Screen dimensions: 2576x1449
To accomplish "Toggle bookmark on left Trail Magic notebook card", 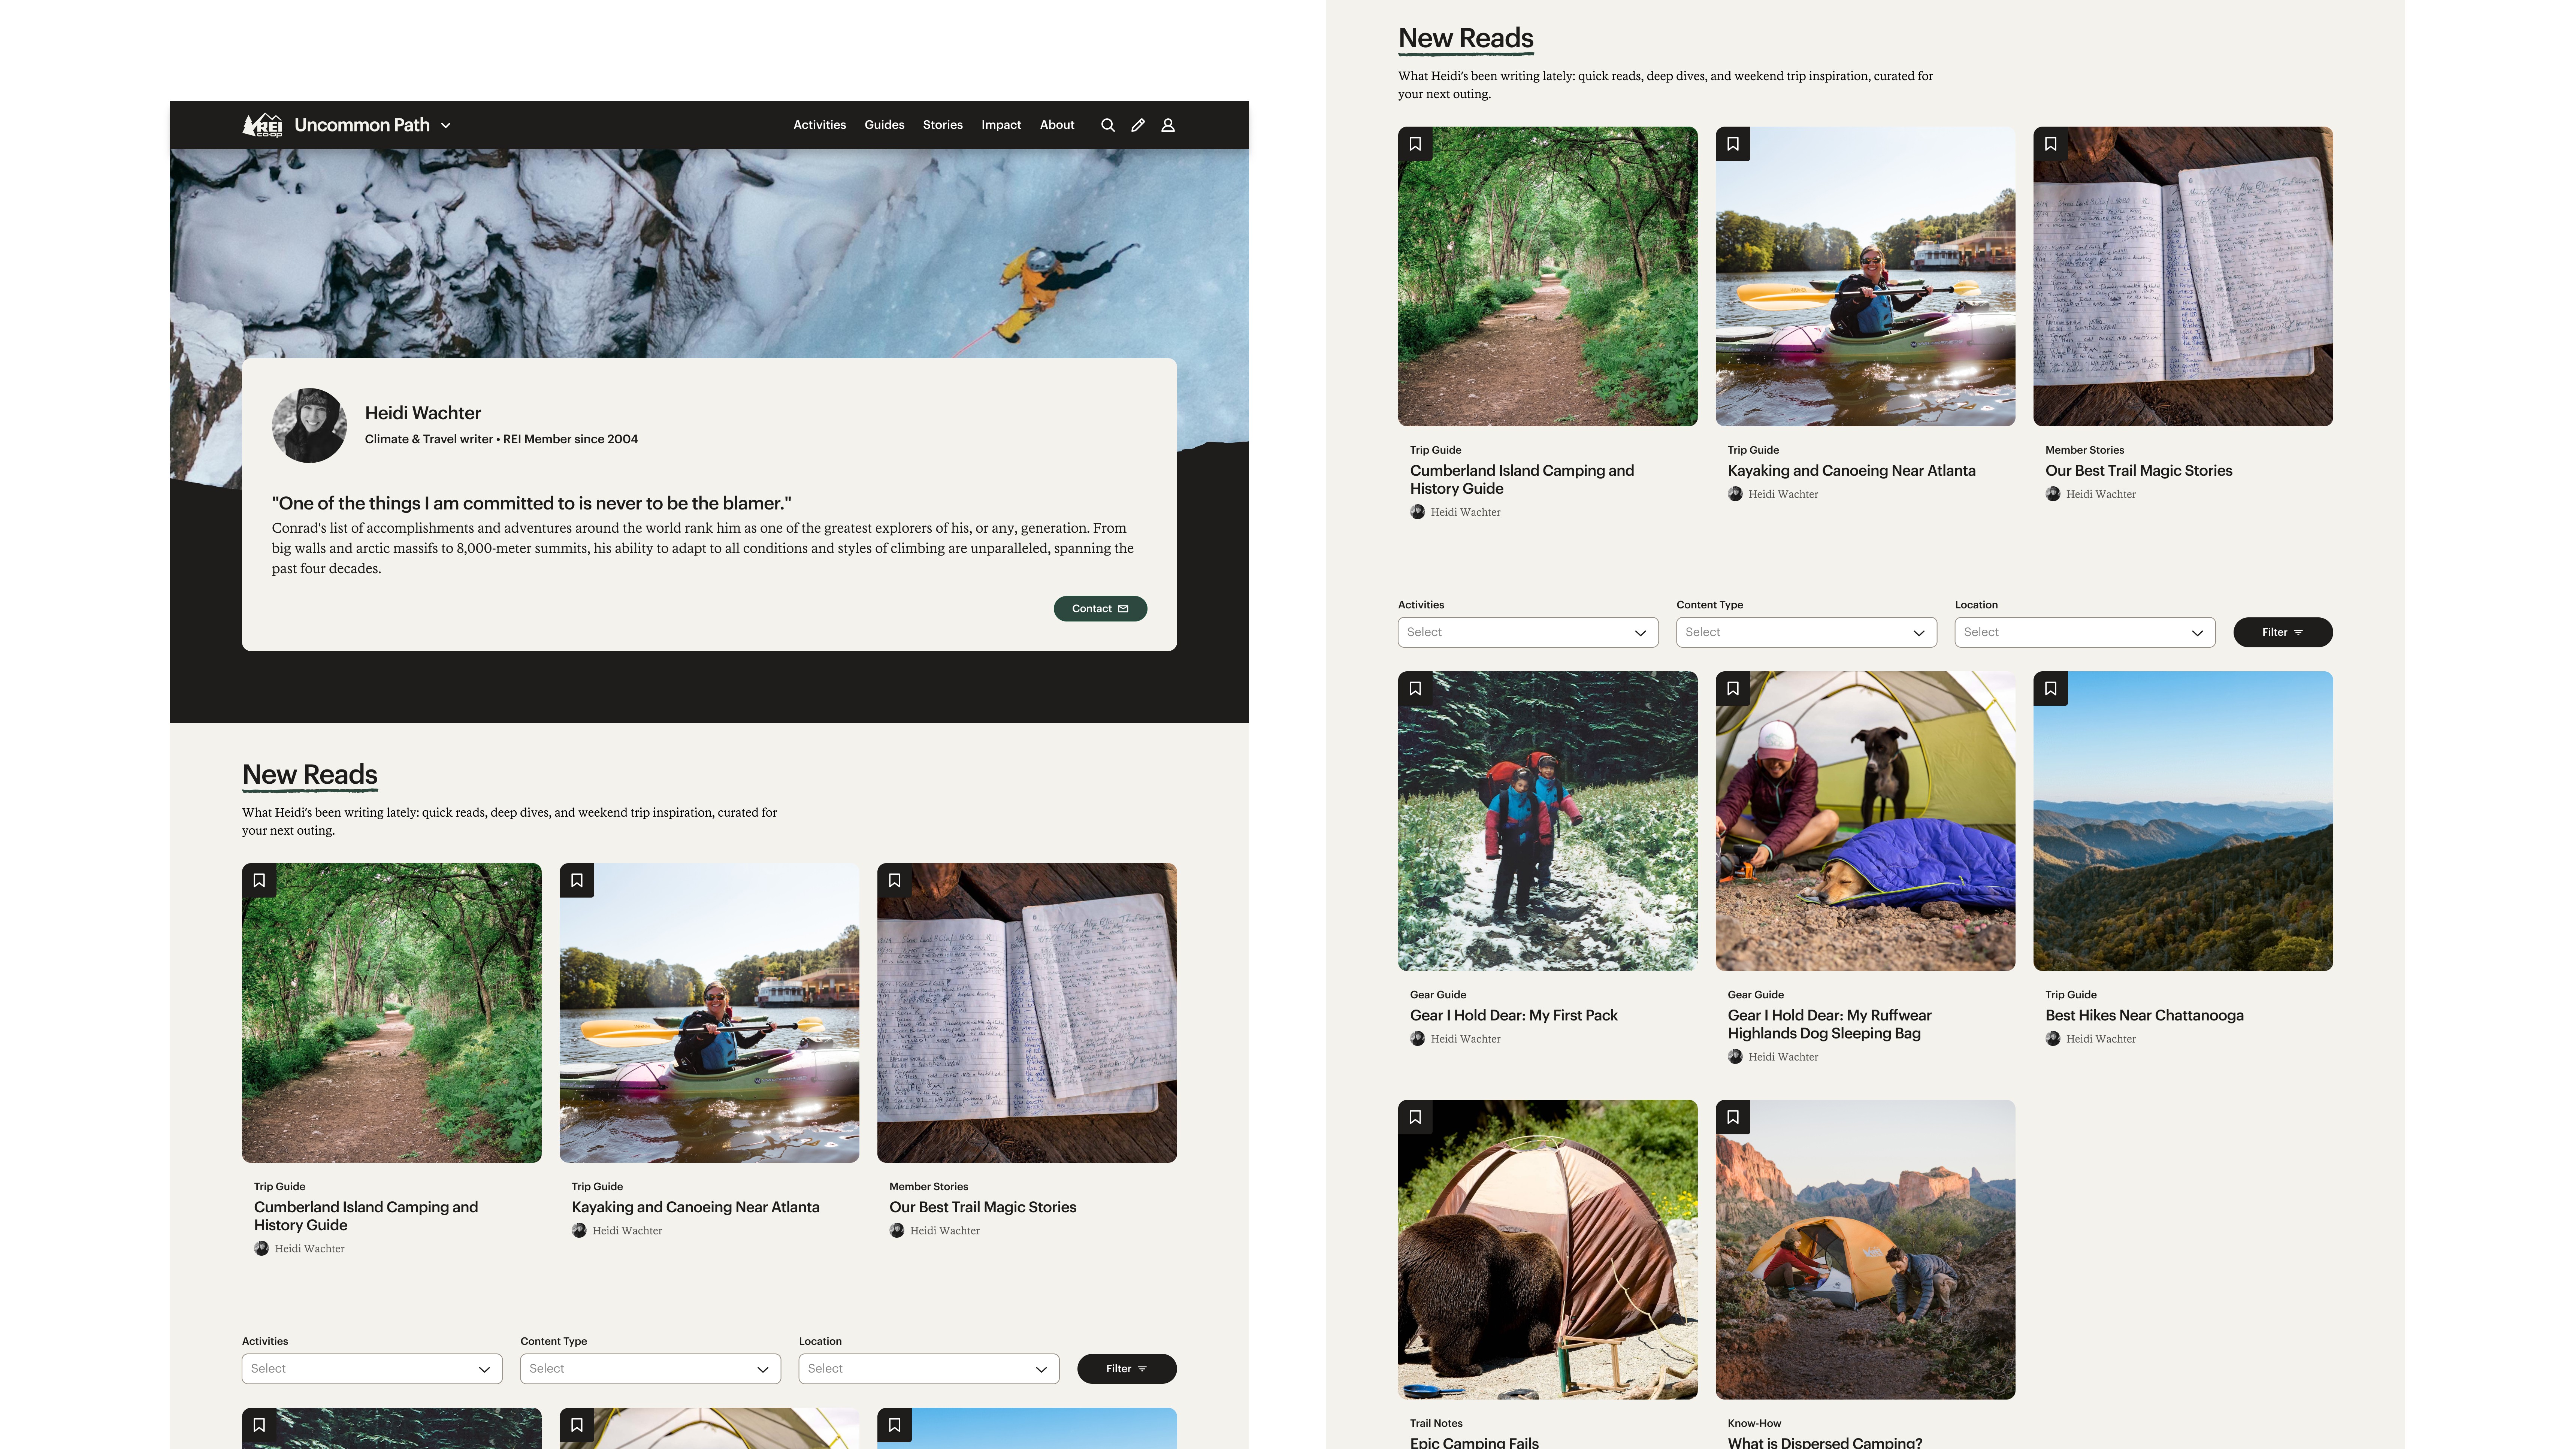I will 894,880.
